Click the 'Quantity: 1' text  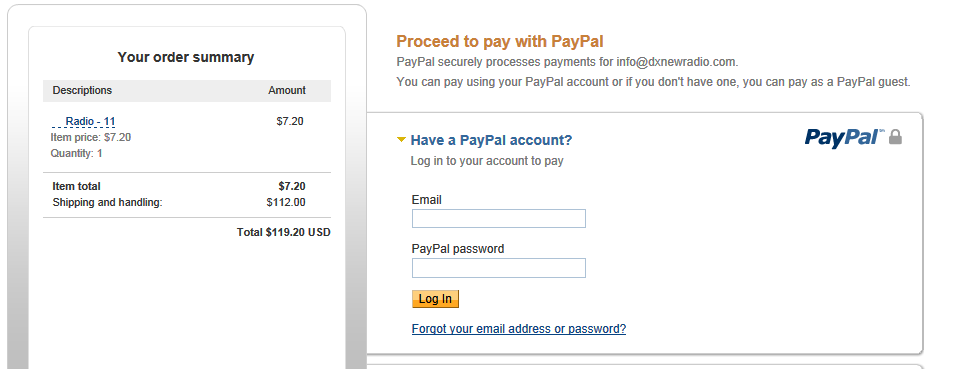(x=76, y=153)
